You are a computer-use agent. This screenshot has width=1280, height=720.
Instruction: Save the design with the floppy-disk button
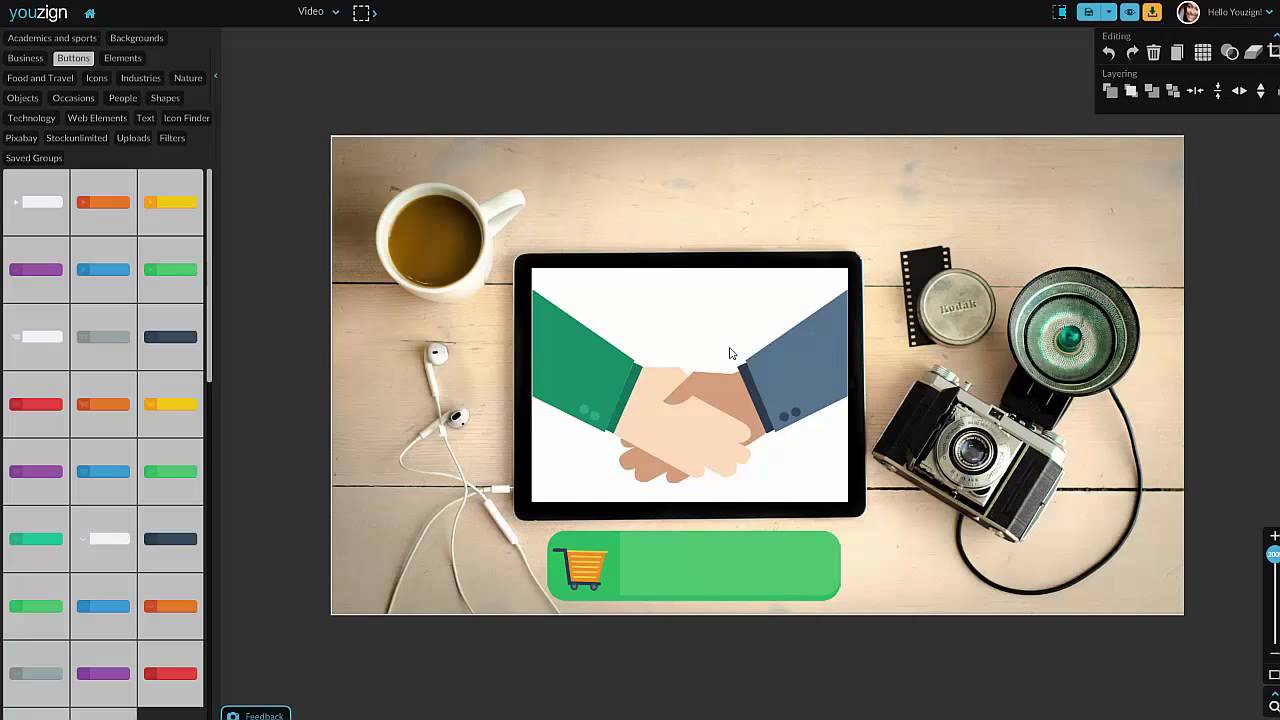coord(1089,12)
